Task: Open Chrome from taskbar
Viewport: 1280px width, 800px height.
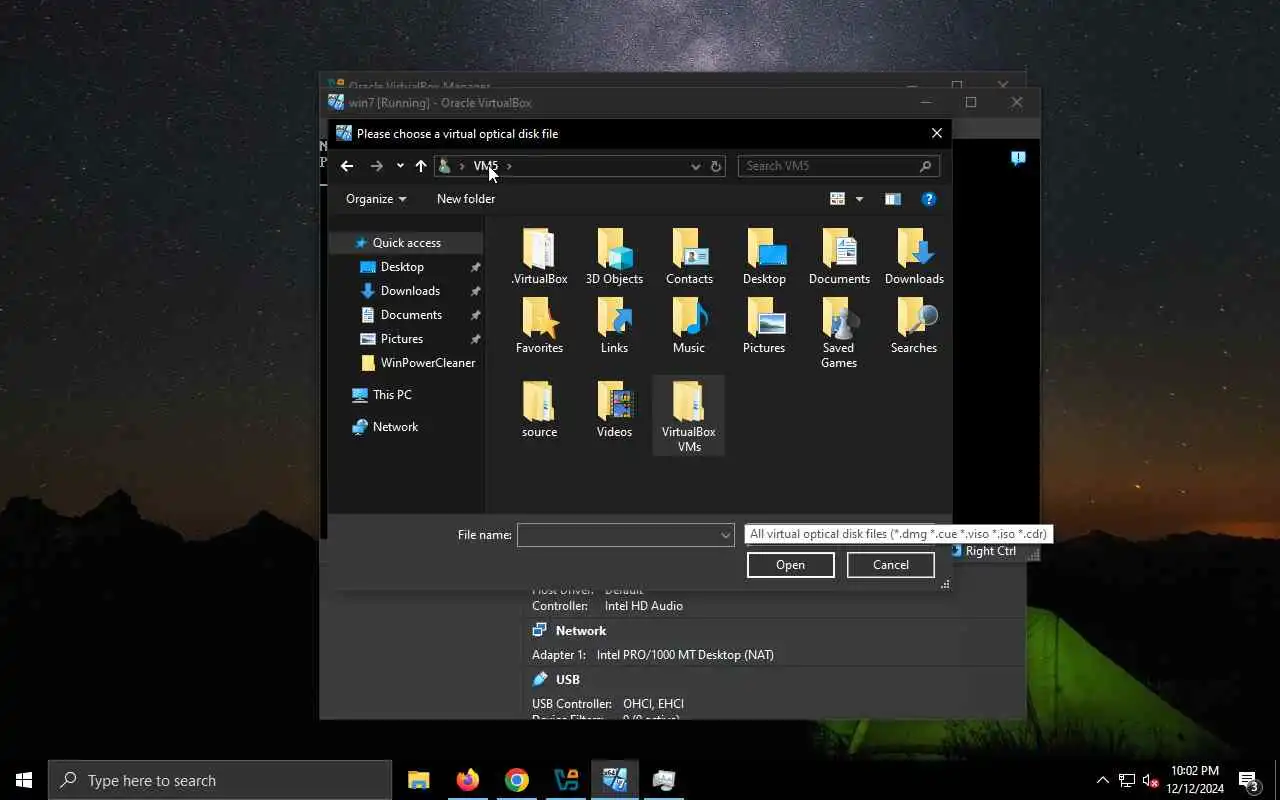Action: click(517, 780)
